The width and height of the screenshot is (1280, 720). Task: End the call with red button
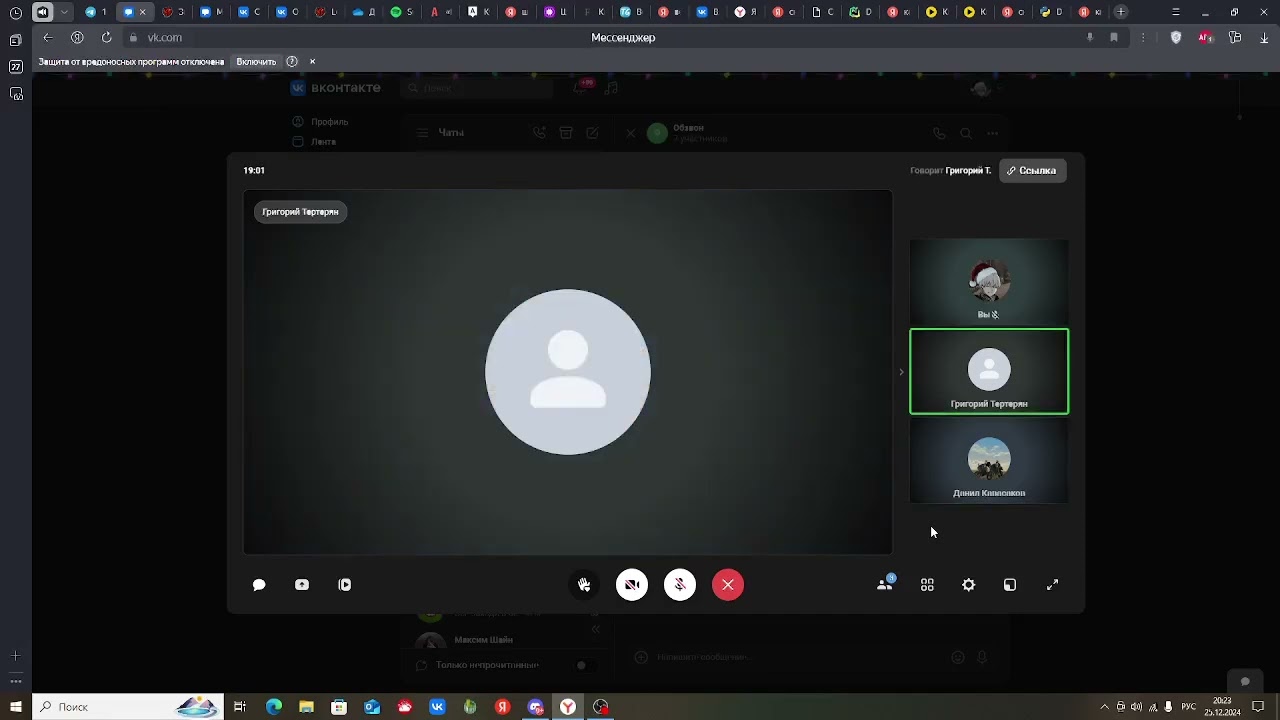click(728, 585)
